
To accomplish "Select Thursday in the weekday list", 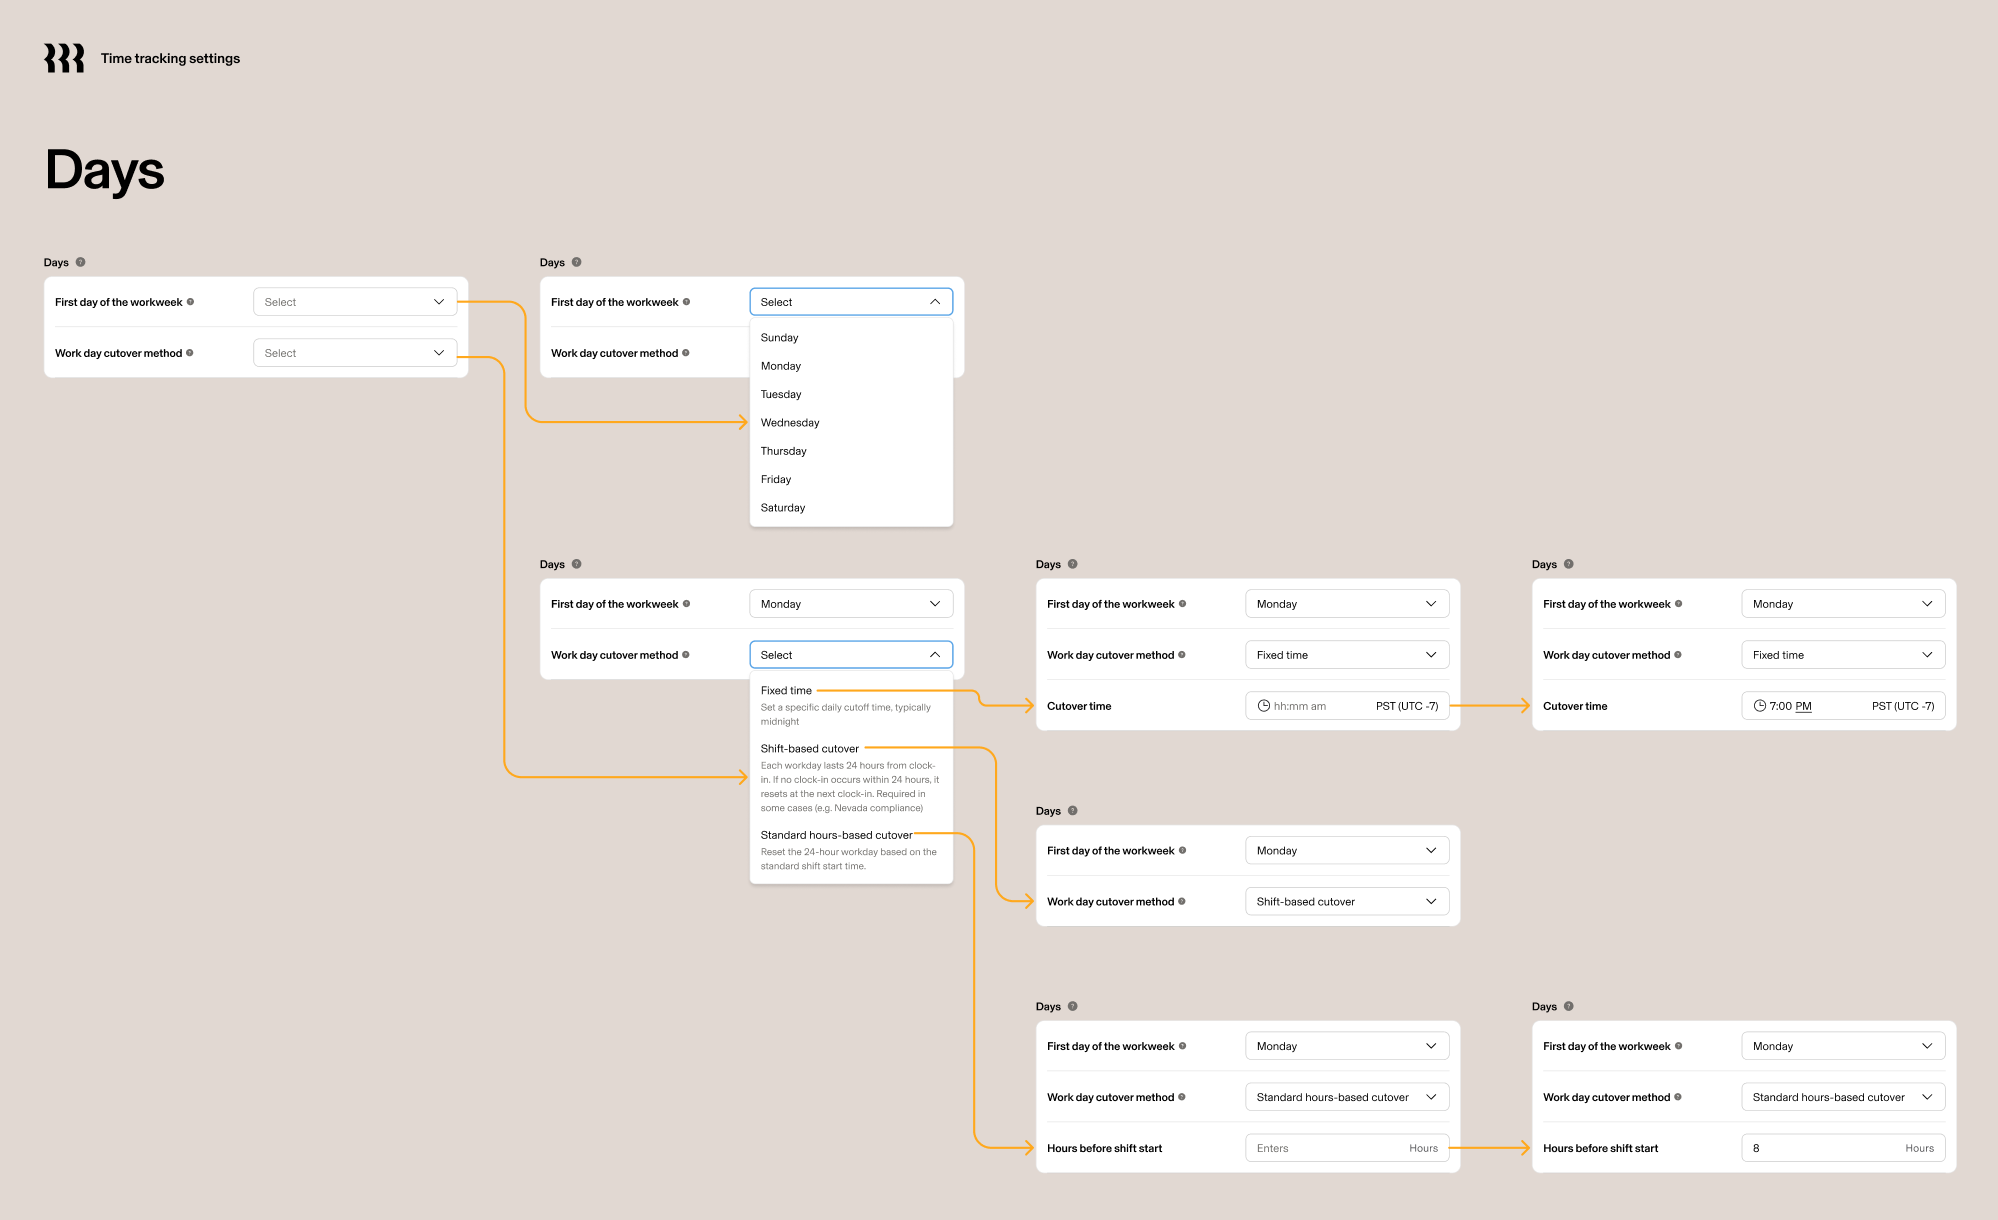I will [x=851, y=451].
